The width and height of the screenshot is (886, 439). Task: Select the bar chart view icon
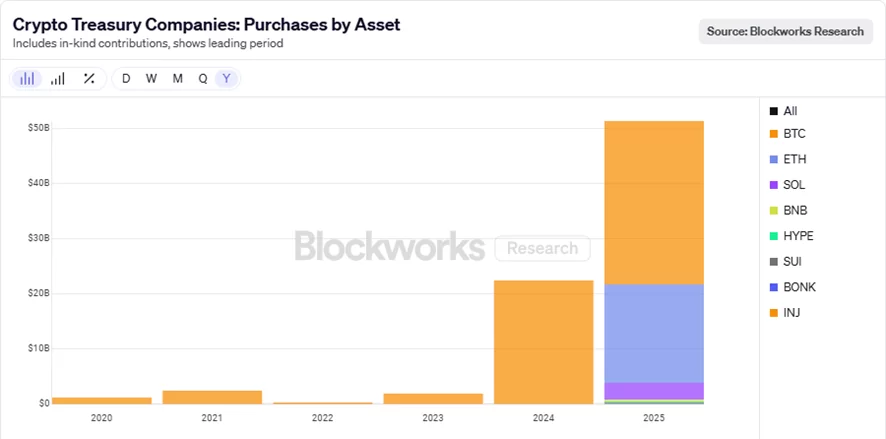27,78
